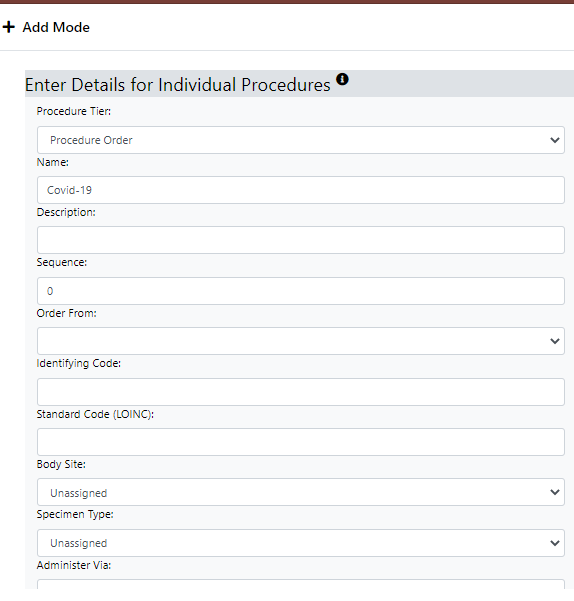574x601 pixels.
Task: Click the Enter Details for Individual Procedures heading
Action: [x=177, y=85]
